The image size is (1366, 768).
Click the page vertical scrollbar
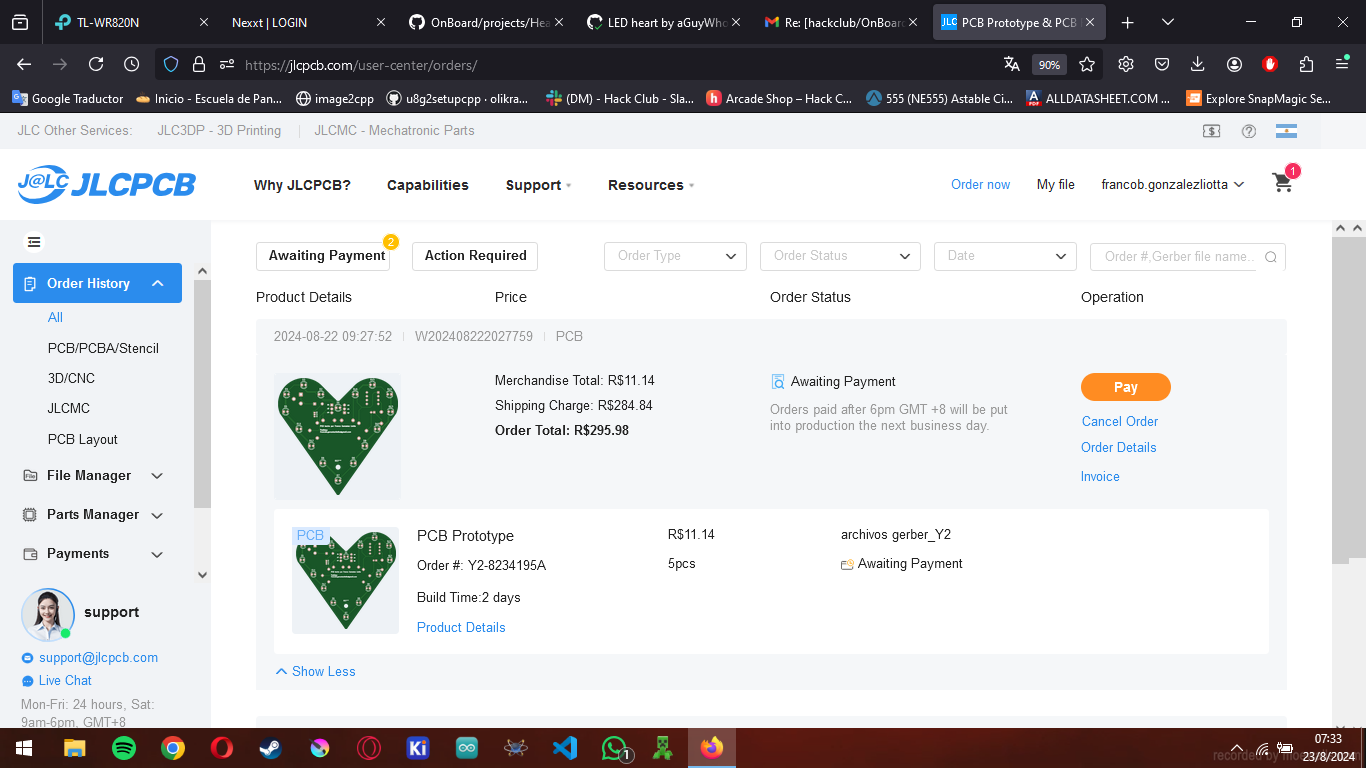point(1349,400)
